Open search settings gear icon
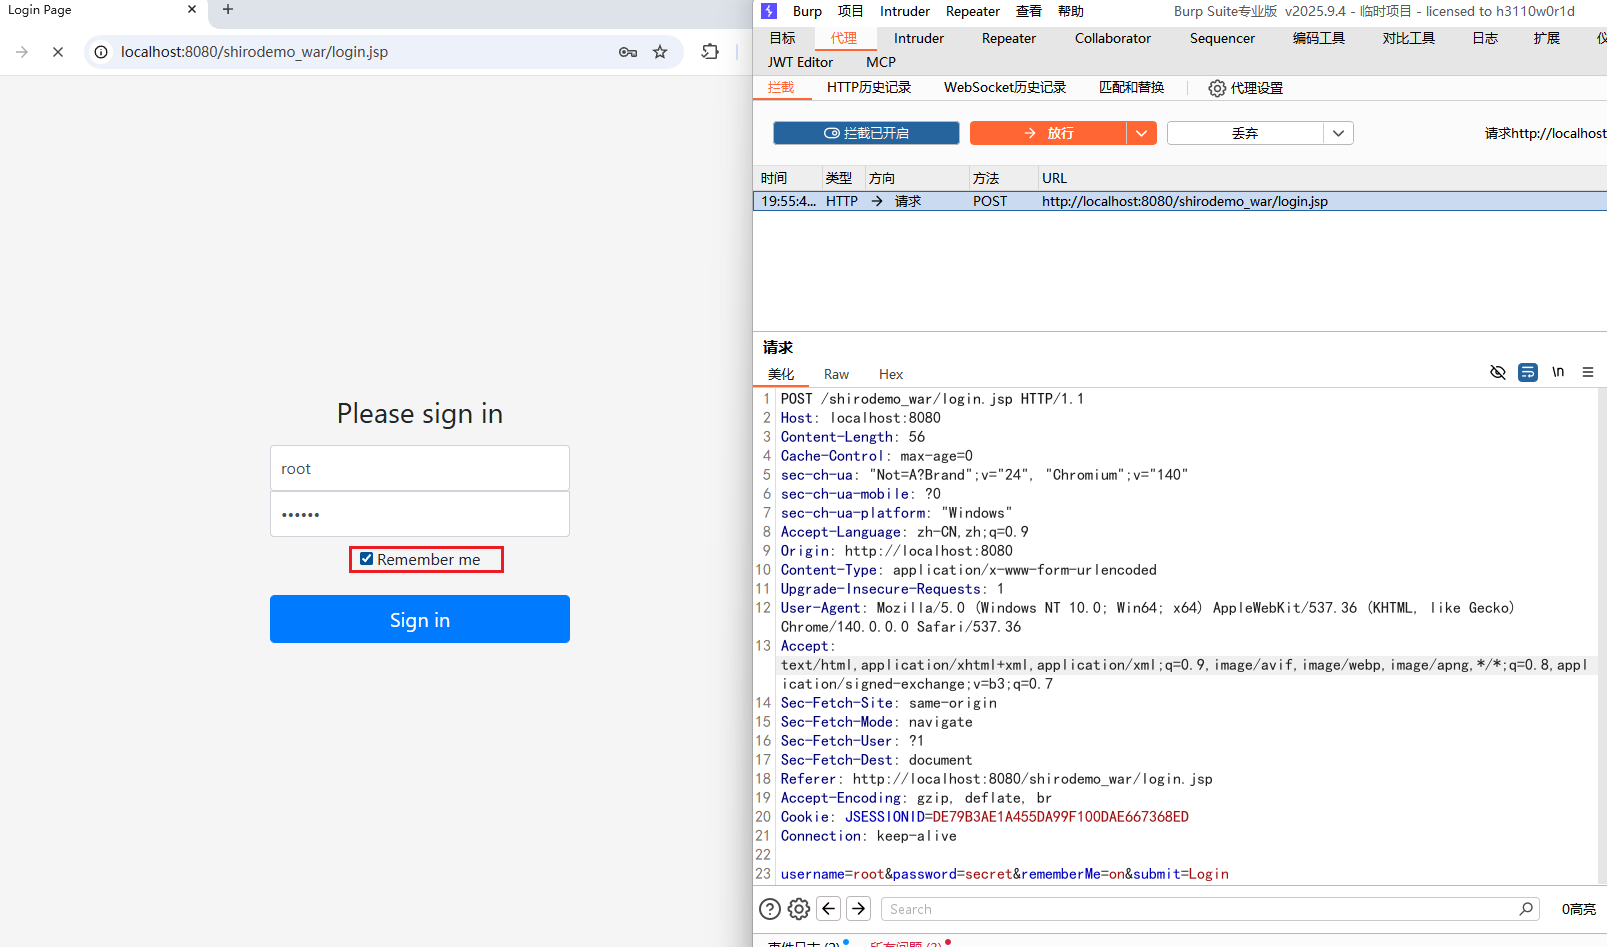Viewport: 1607px width, 947px height. 798,909
